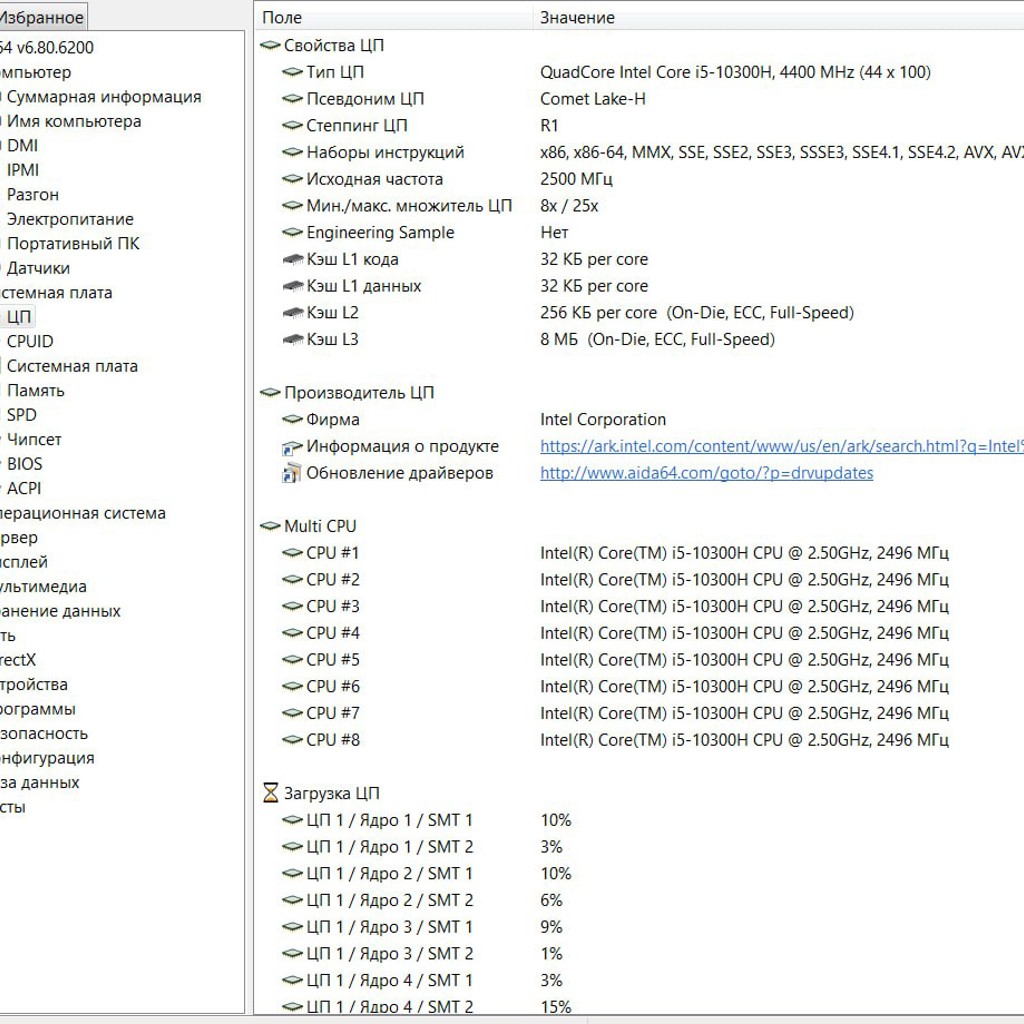Open Электропитание tree item
Viewport: 1024px width, 1024px height.
70,219
